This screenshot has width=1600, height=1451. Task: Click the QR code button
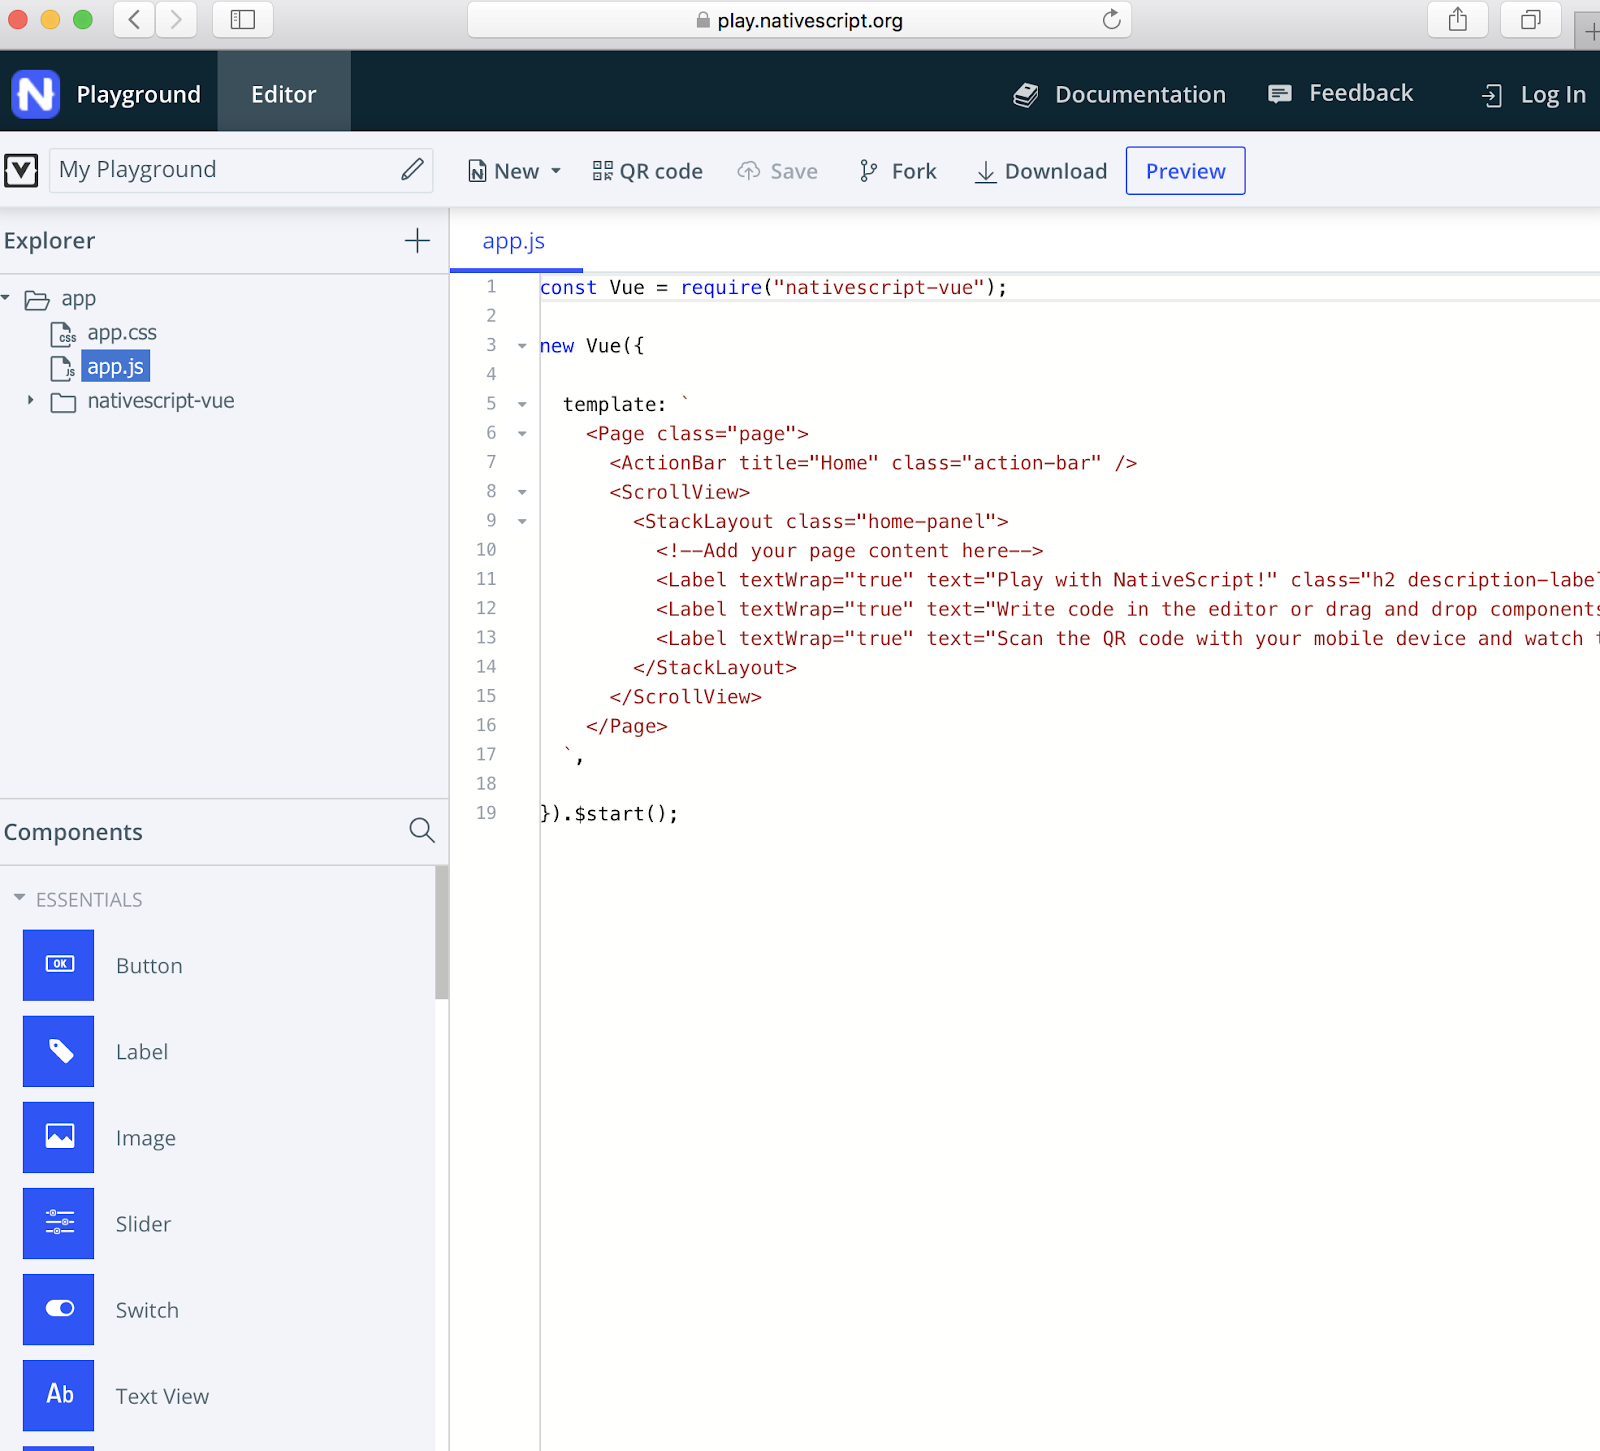(648, 171)
